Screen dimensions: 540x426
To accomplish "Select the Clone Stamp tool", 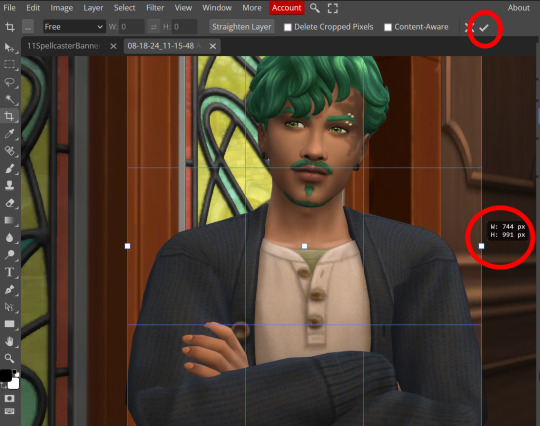I will point(9,186).
